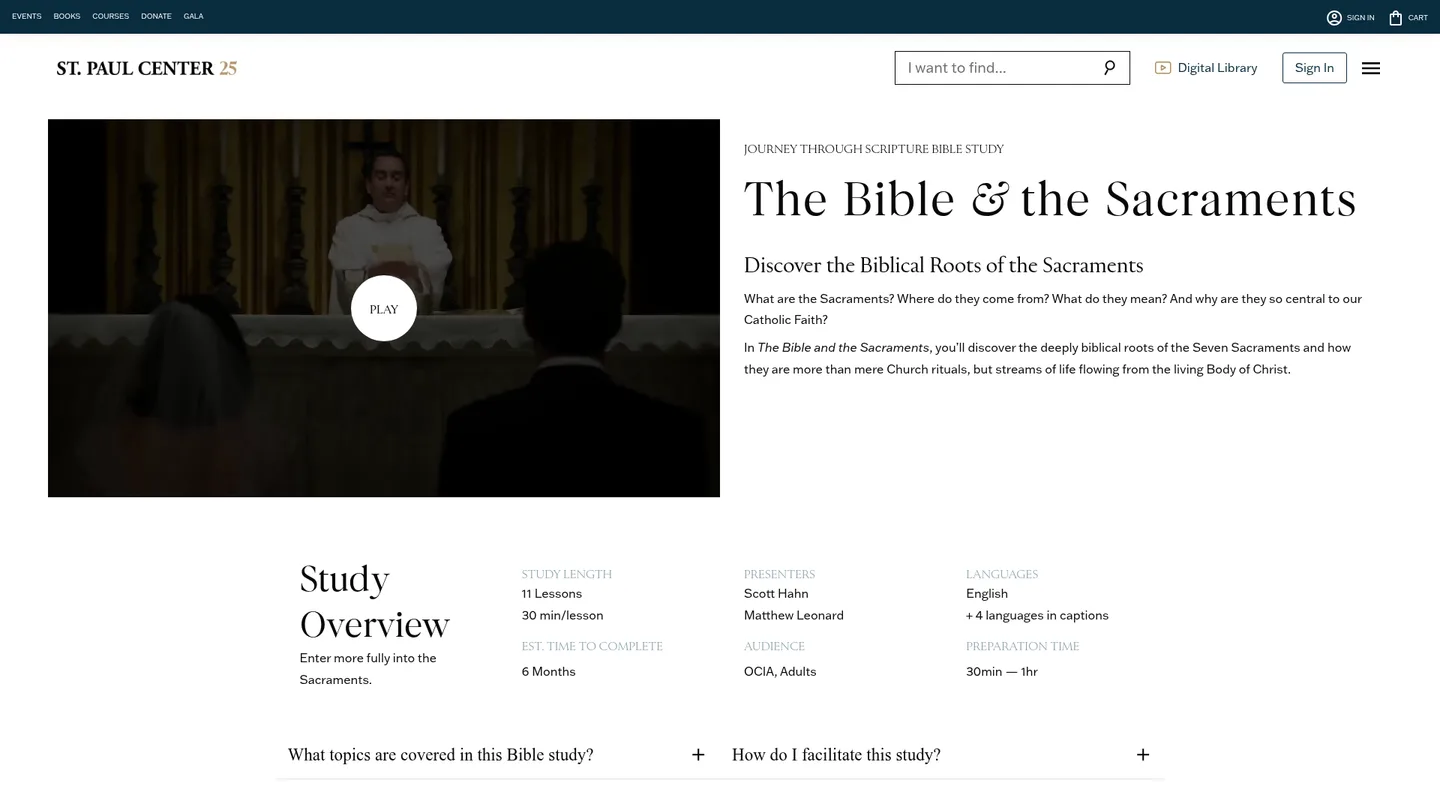This screenshot has height=810, width=1440.
Task: Click the 'Study Overview' heading
Action: 375,602
